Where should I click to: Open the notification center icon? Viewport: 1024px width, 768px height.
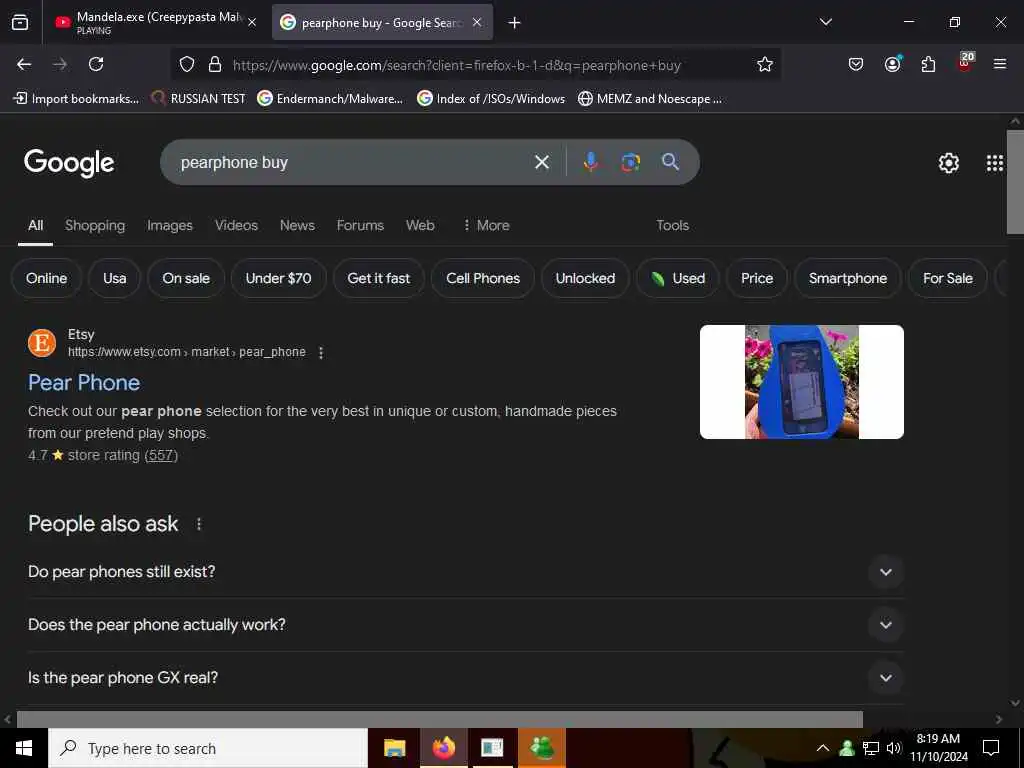tap(991, 748)
